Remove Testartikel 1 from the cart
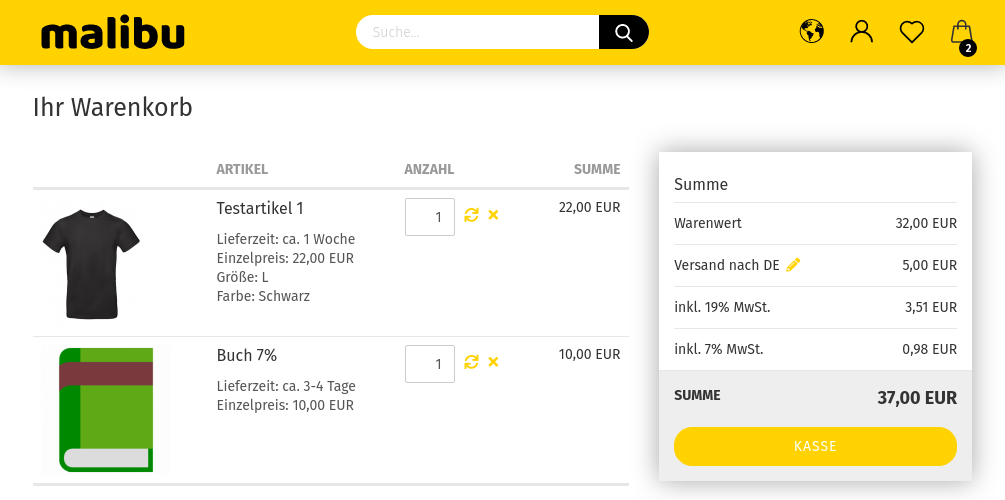Image resolution: width=1005 pixels, height=500 pixels. [x=493, y=215]
